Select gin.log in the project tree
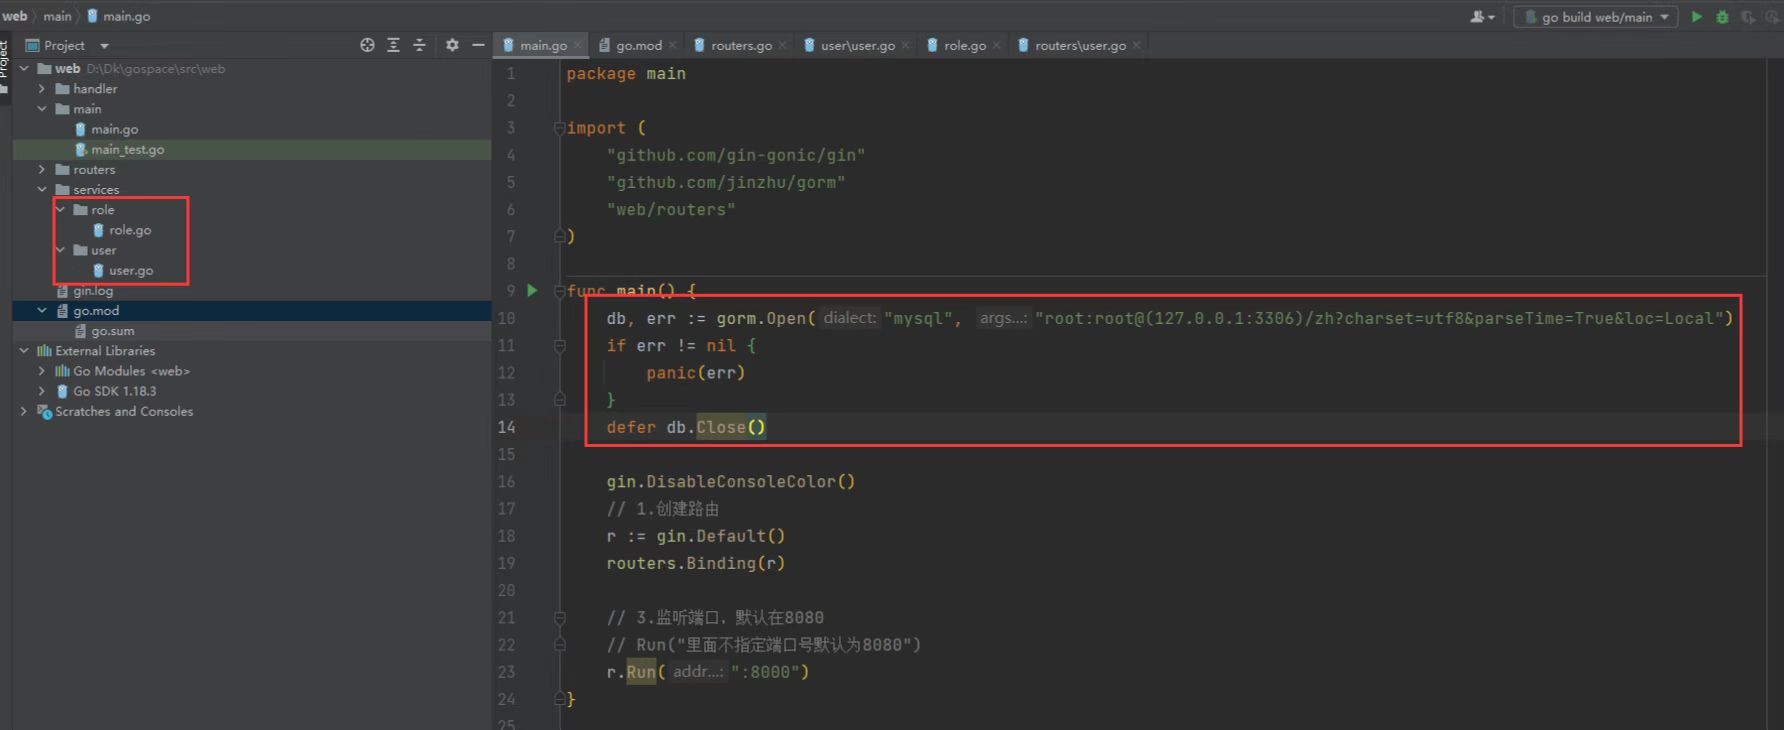 [x=93, y=291]
